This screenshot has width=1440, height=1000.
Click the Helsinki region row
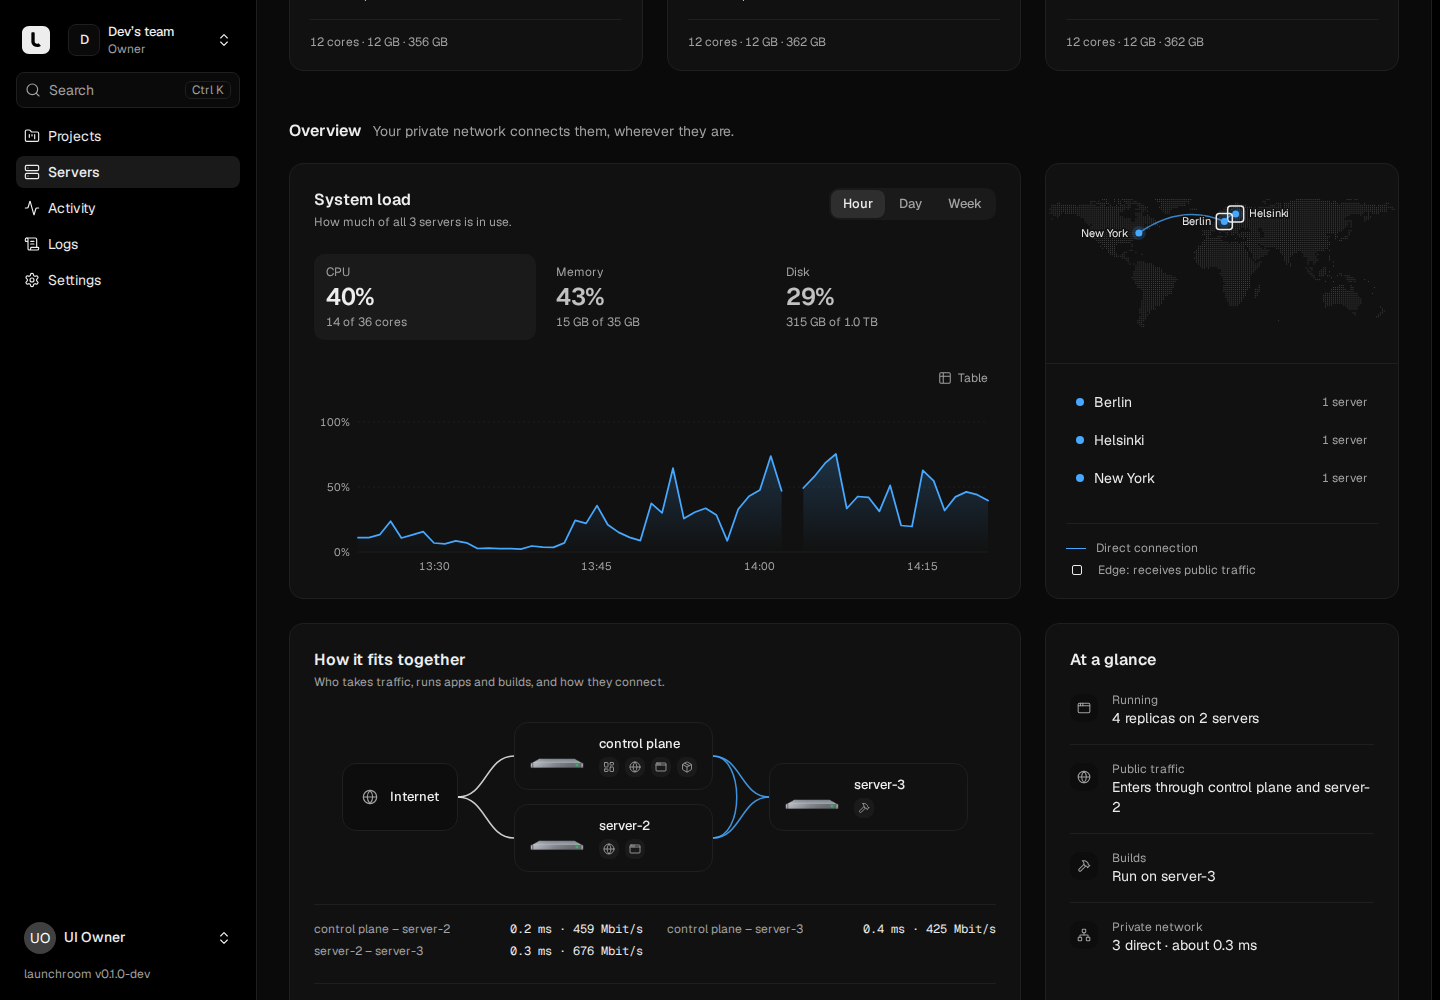(x=1222, y=440)
